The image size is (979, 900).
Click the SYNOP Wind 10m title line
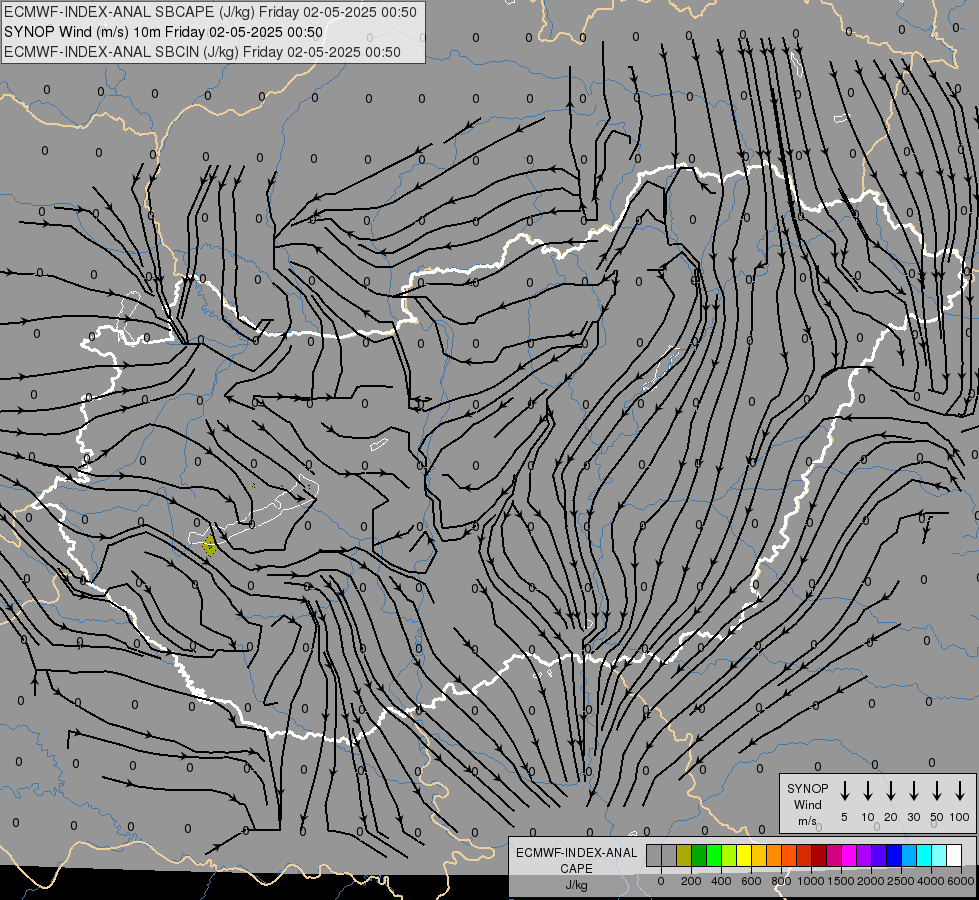(x=163, y=32)
